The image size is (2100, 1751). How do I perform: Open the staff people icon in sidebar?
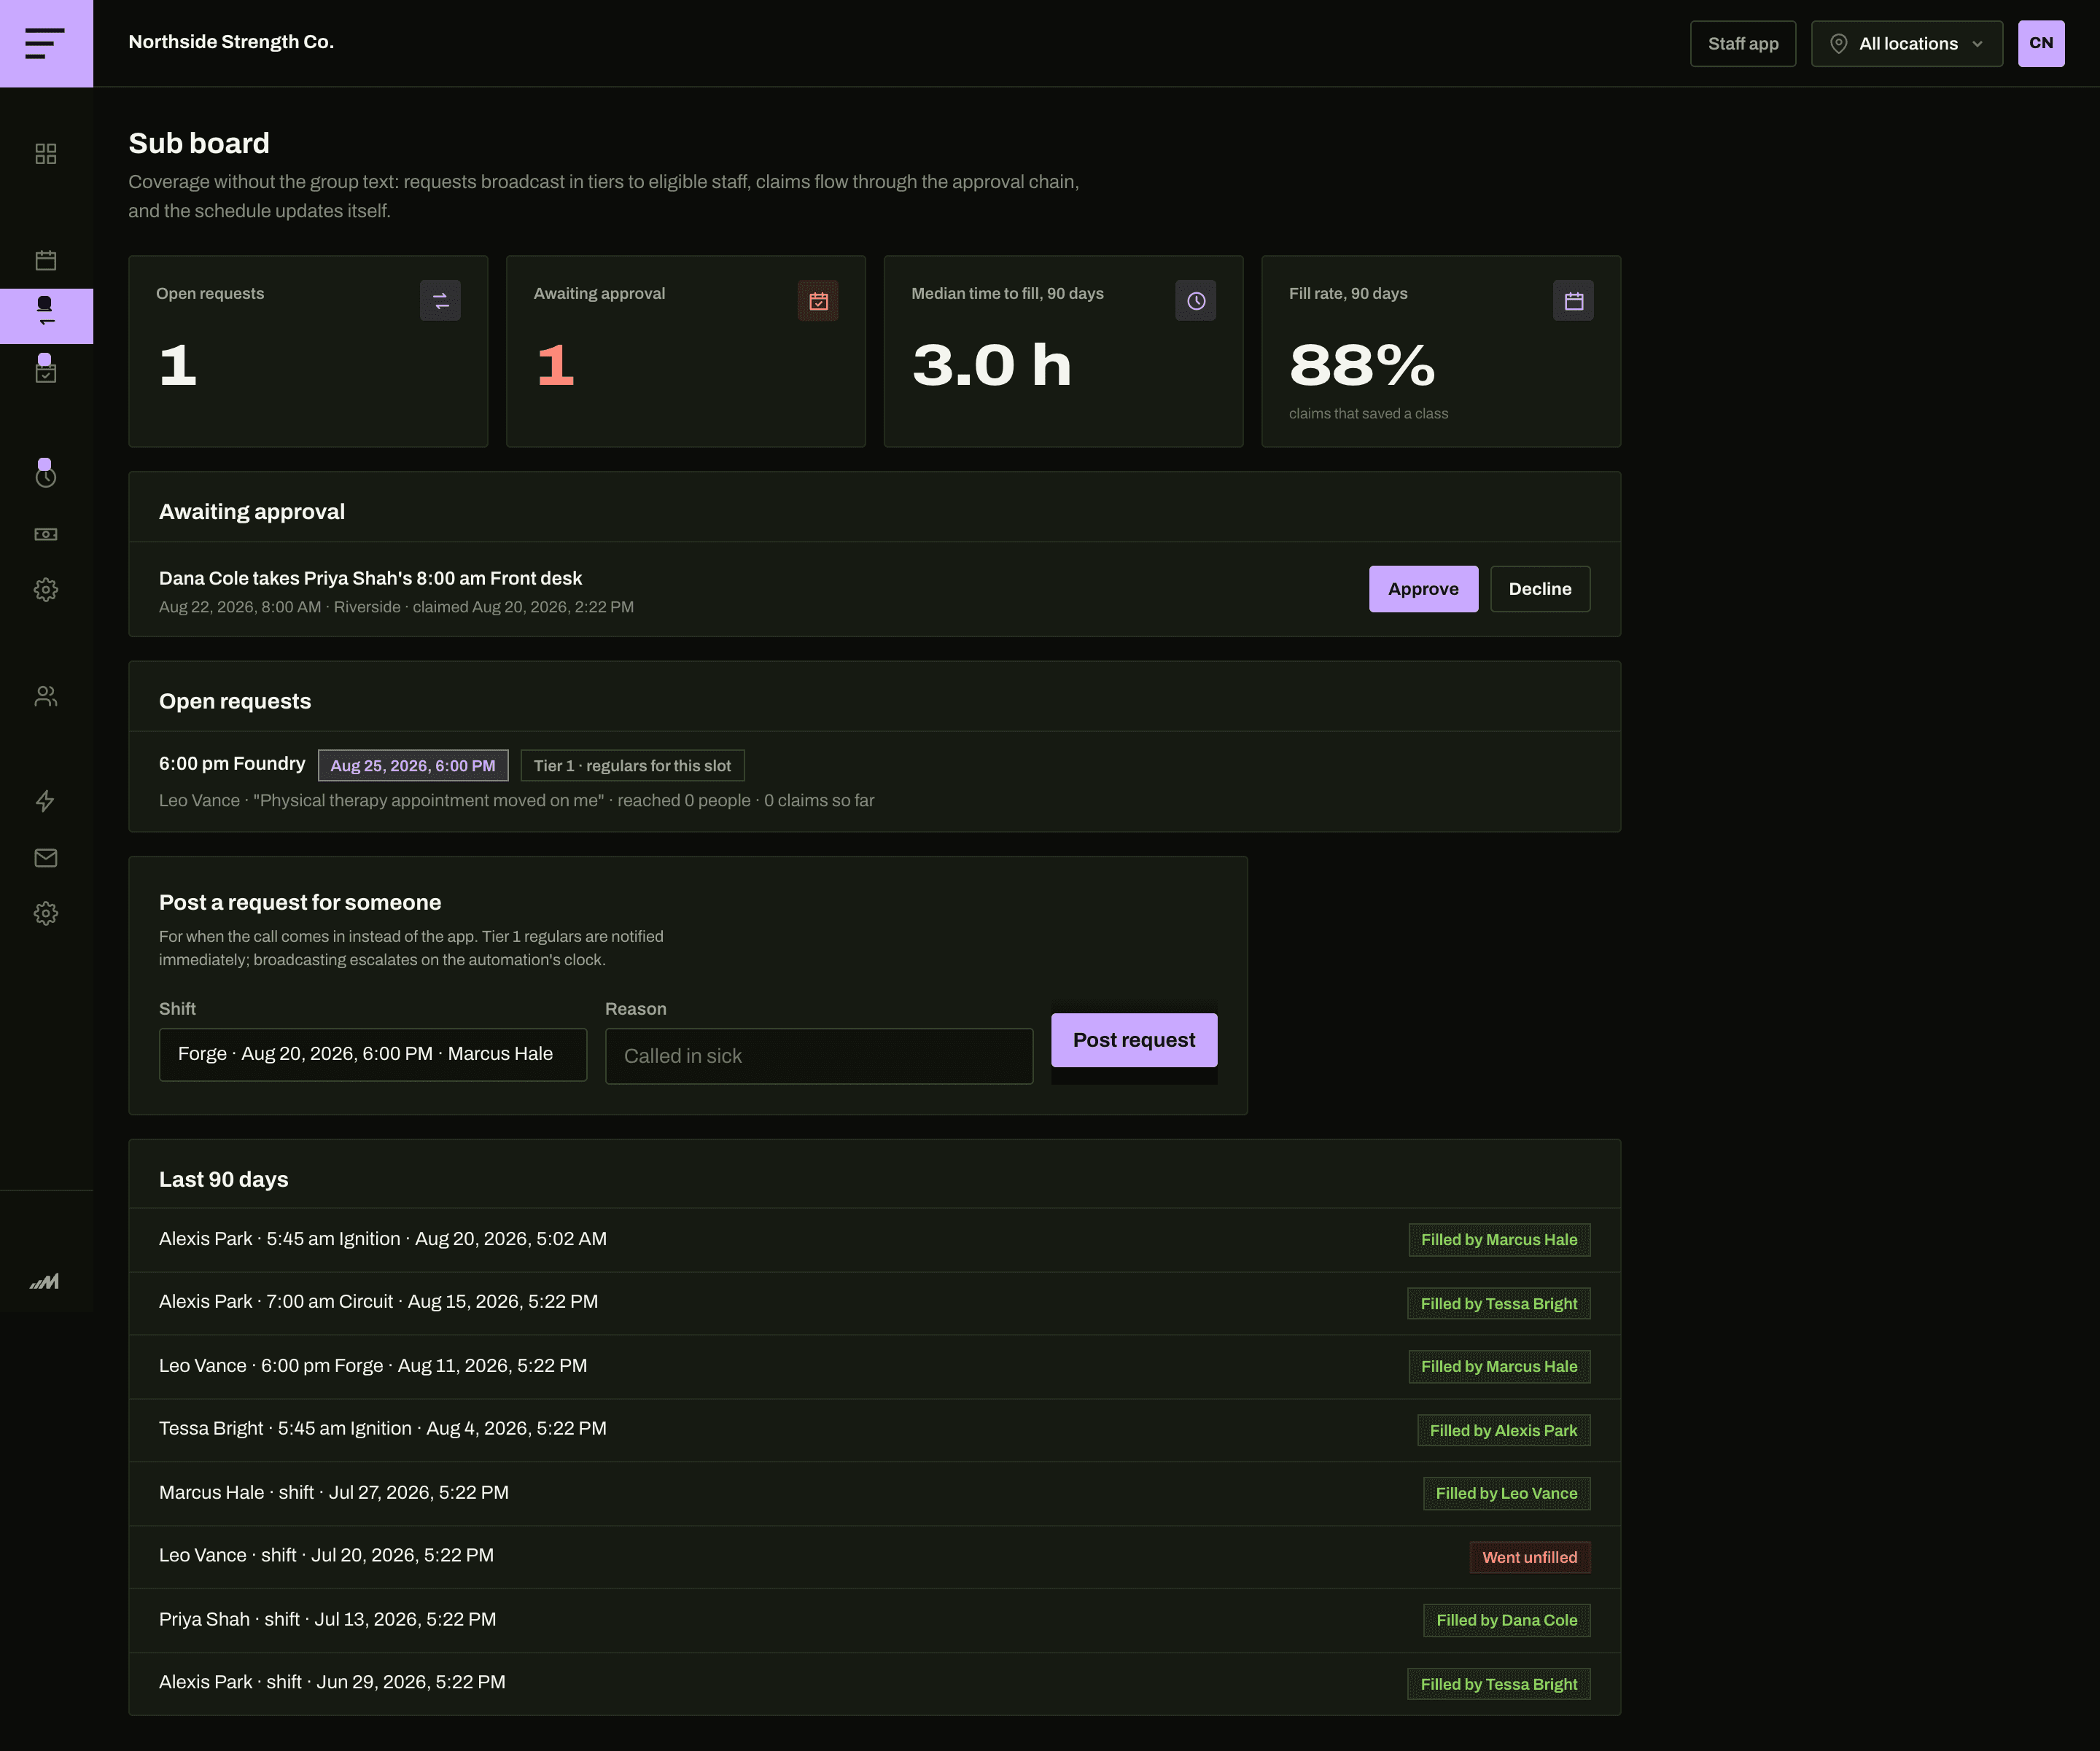(46, 696)
